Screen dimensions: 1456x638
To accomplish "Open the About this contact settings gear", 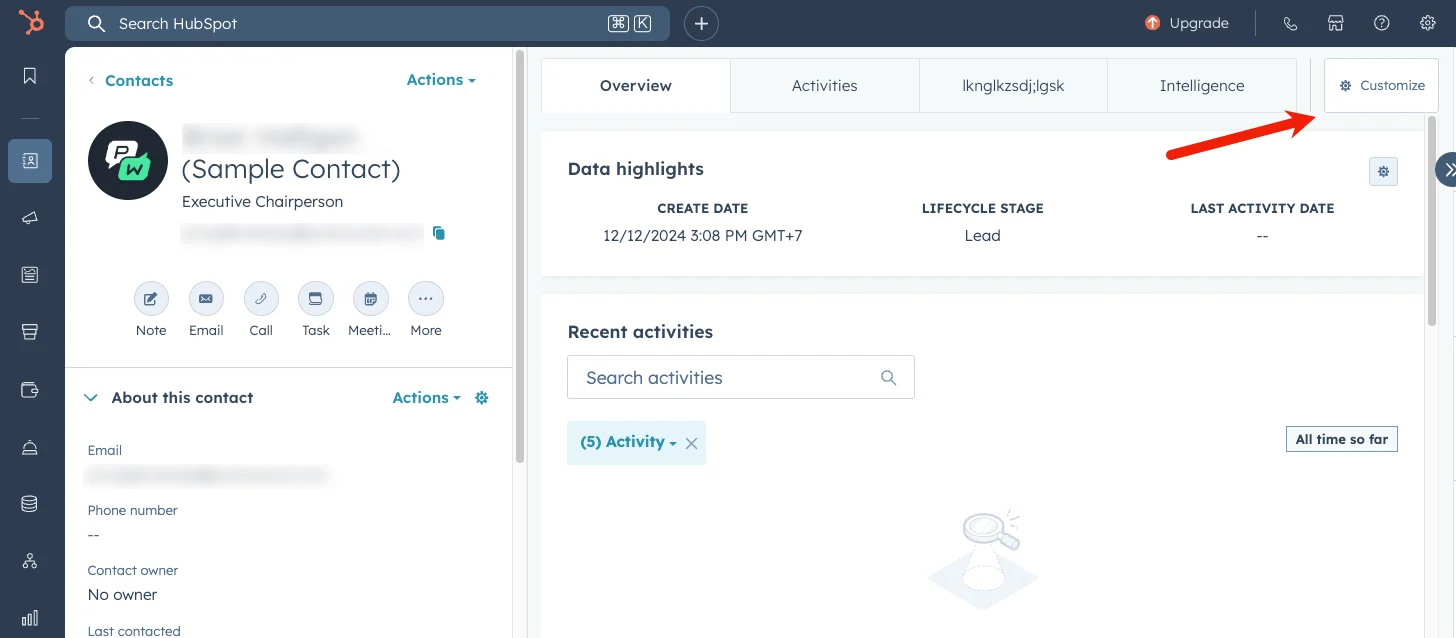I will point(481,397).
